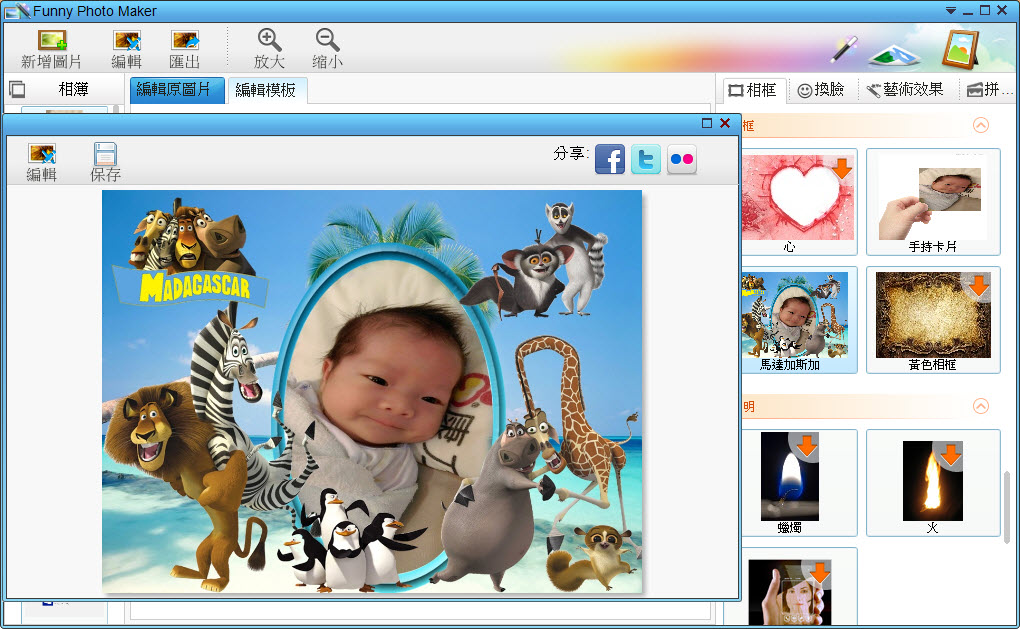Collapse the 框 frames section
Image resolution: width=1020 pixels, height=629 pixels.
point(980,125)
